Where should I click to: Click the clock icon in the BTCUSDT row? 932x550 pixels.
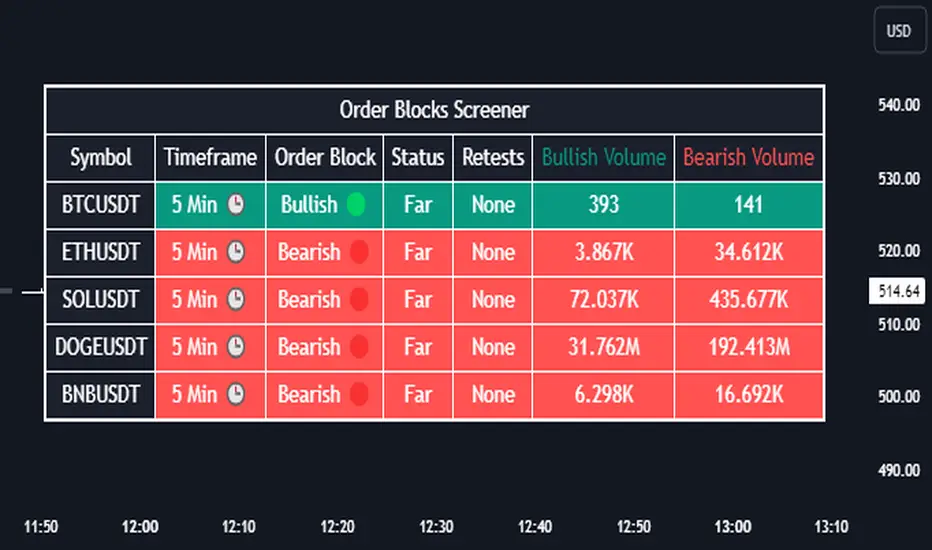click(x=236, y=205)
